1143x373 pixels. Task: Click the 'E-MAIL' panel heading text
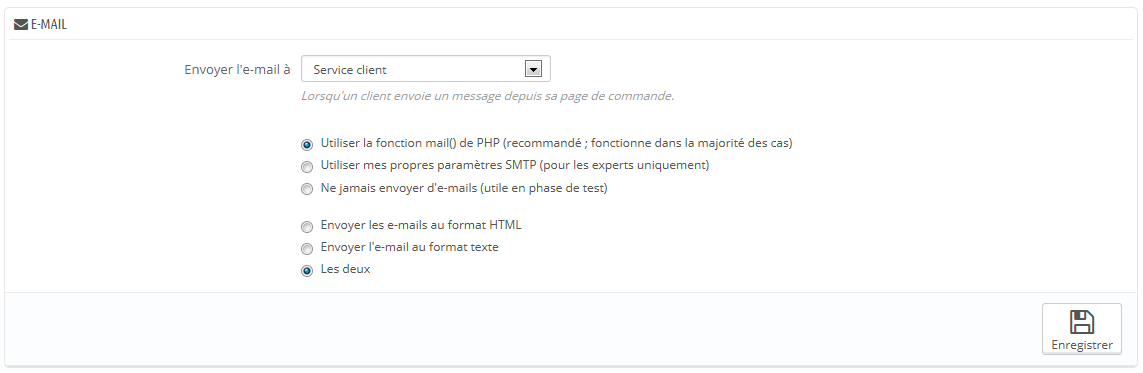coord(49,25)
